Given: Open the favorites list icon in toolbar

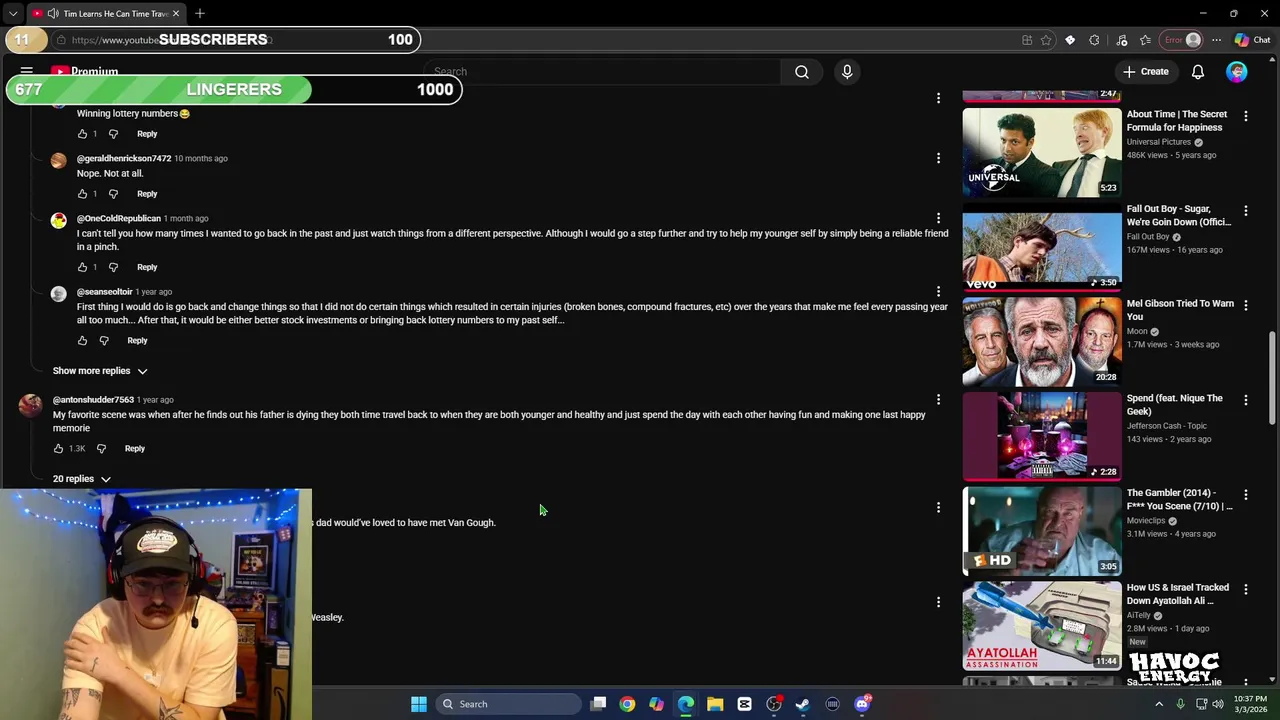Looking at the screenshot, I should click(1145, 40).
